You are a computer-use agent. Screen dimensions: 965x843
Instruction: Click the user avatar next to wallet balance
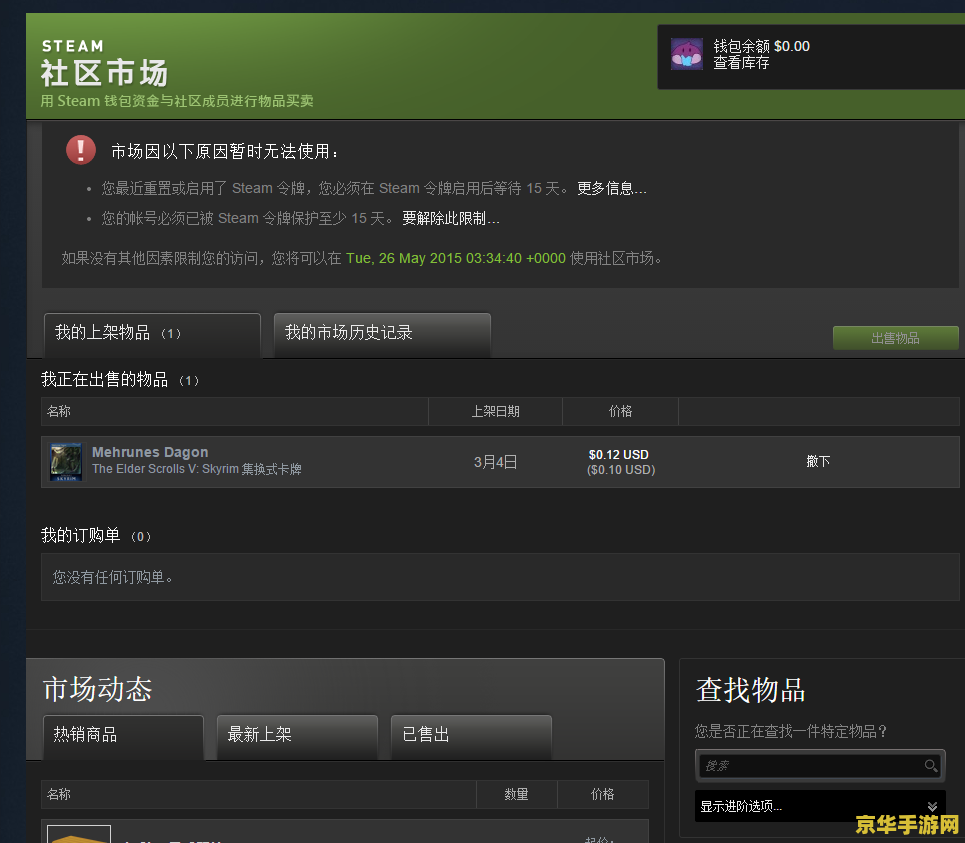click(687, 54)
